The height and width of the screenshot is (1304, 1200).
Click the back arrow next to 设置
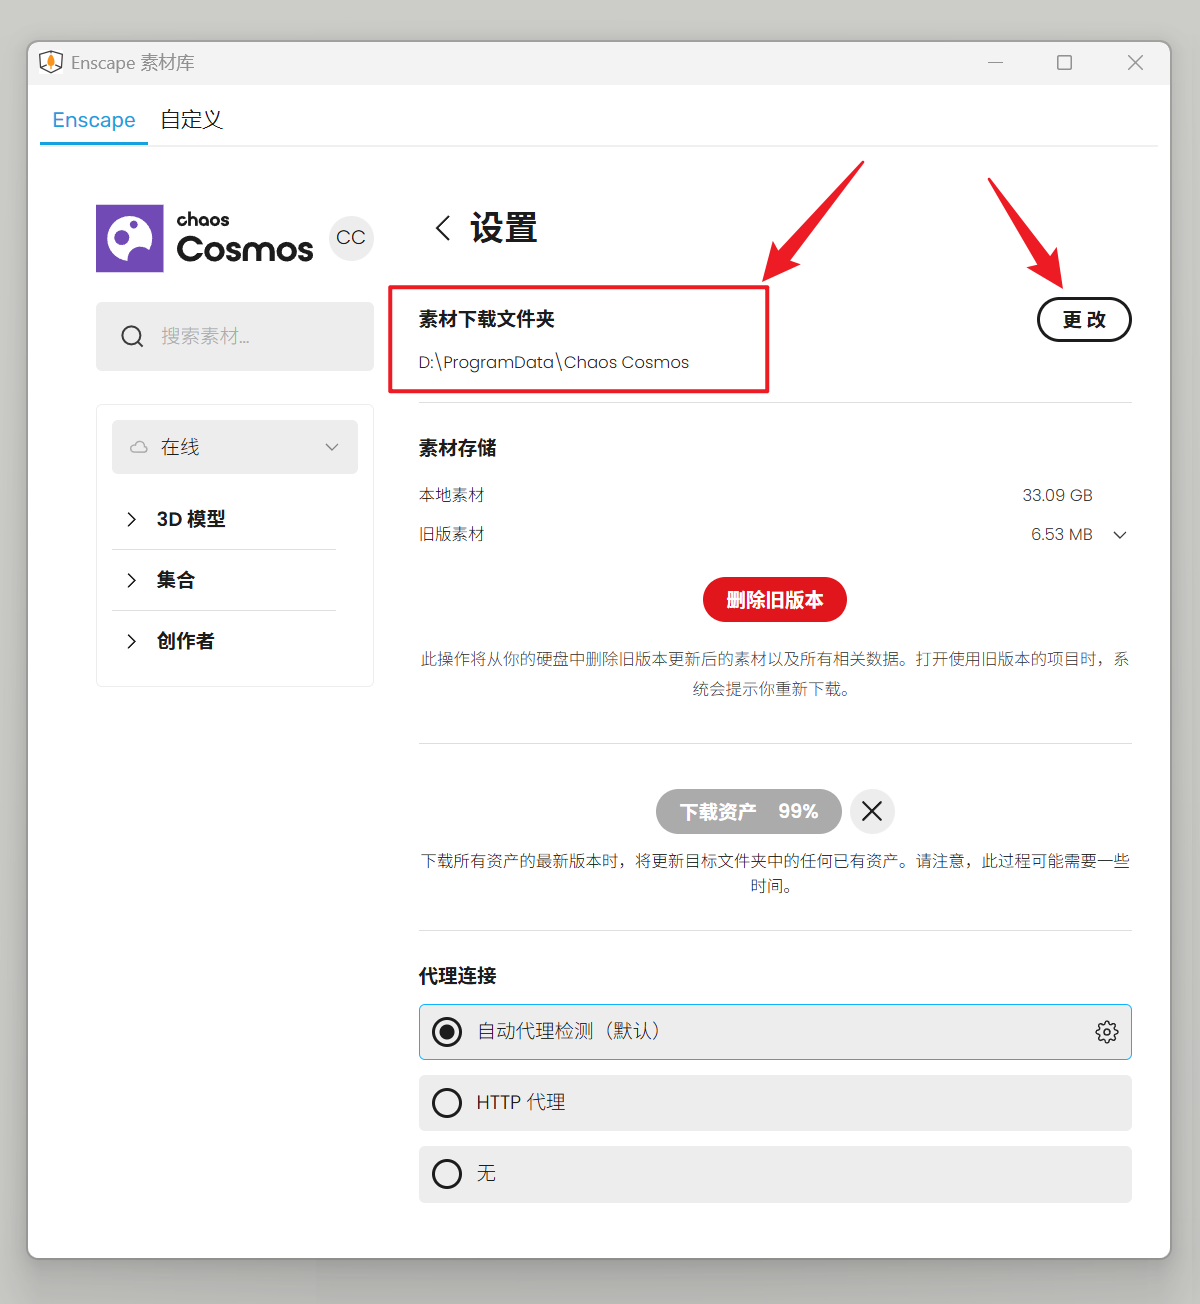point(443,228)
